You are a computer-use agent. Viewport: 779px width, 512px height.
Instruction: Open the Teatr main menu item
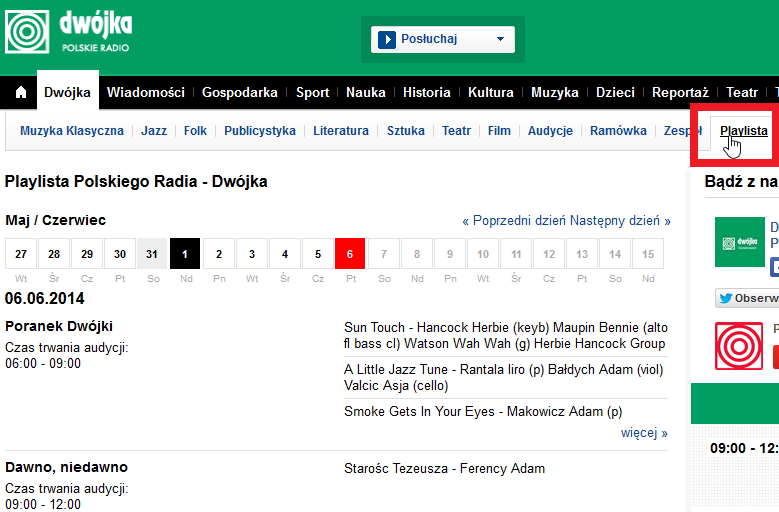[742, 92]
